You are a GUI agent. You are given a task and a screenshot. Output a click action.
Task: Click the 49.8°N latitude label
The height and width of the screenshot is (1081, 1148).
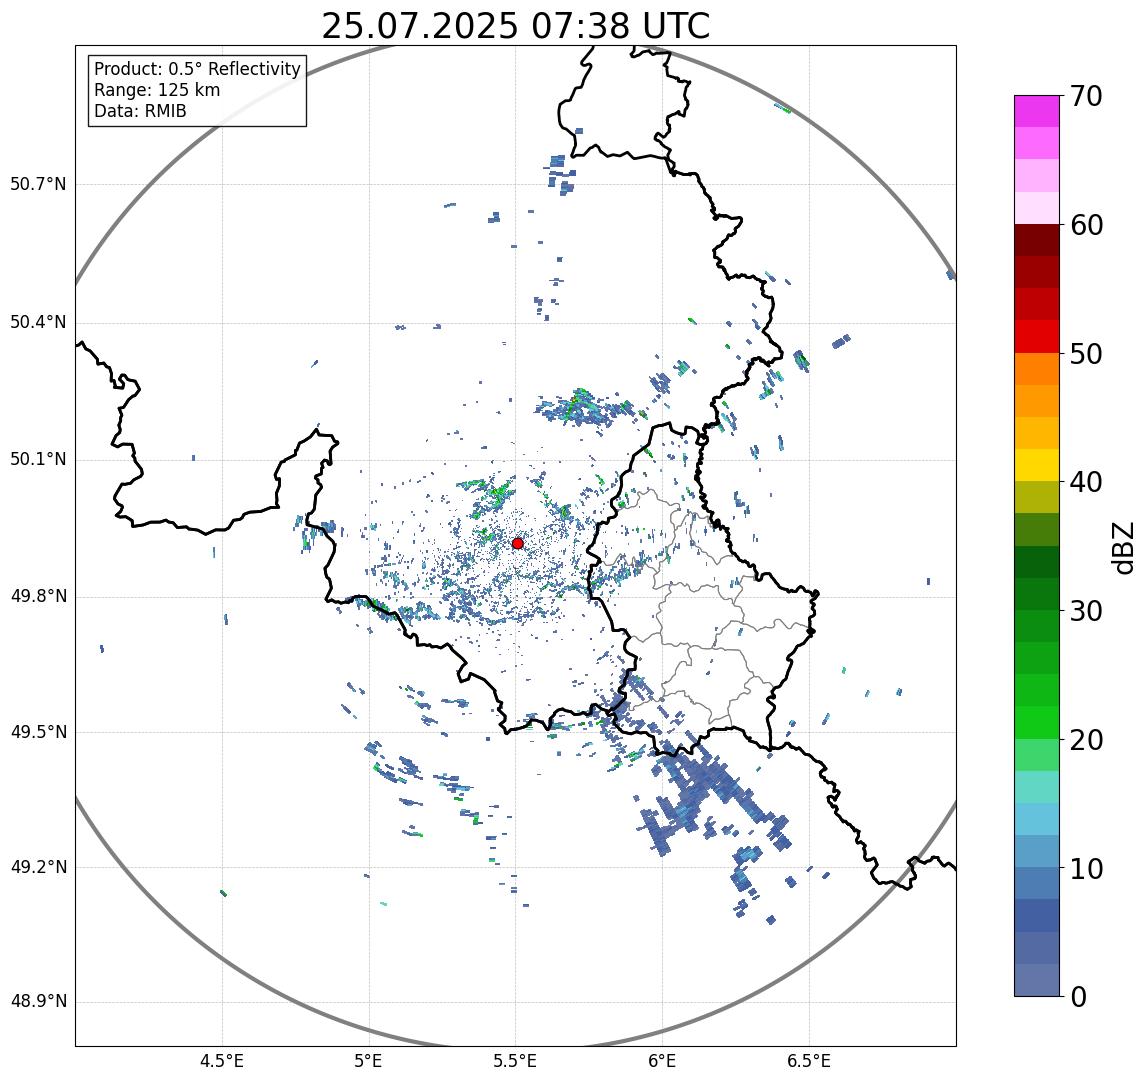tap(38, 596)
